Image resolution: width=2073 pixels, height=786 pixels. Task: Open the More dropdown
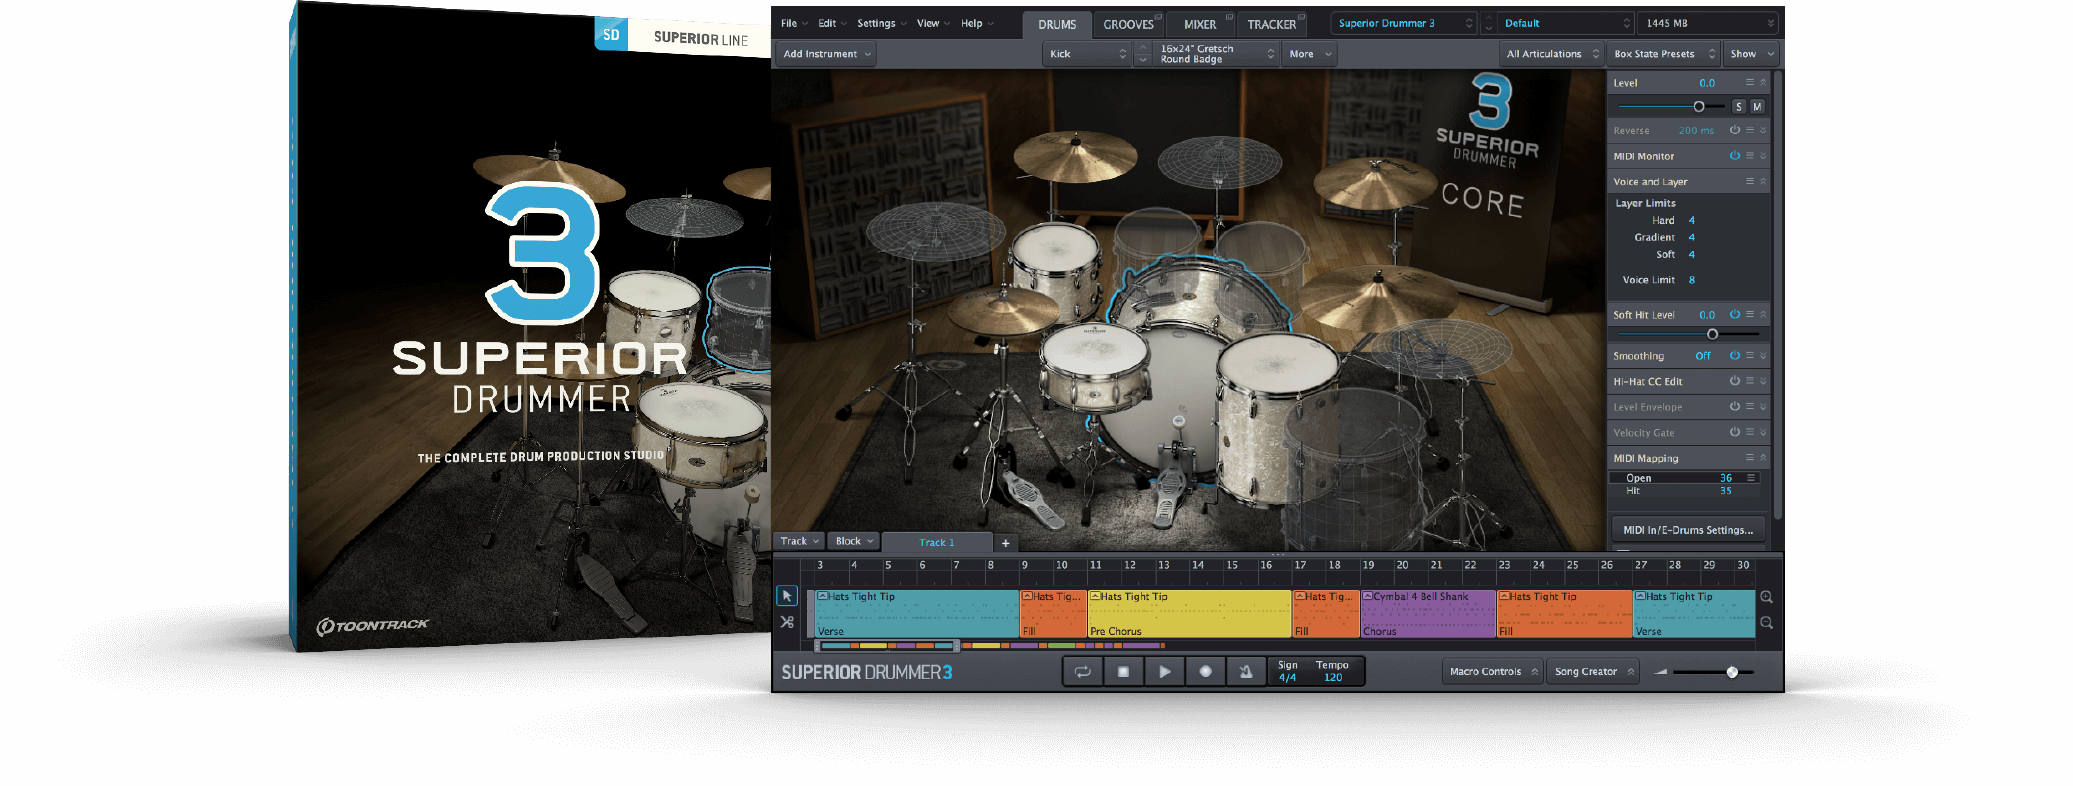pos(1310,54)
